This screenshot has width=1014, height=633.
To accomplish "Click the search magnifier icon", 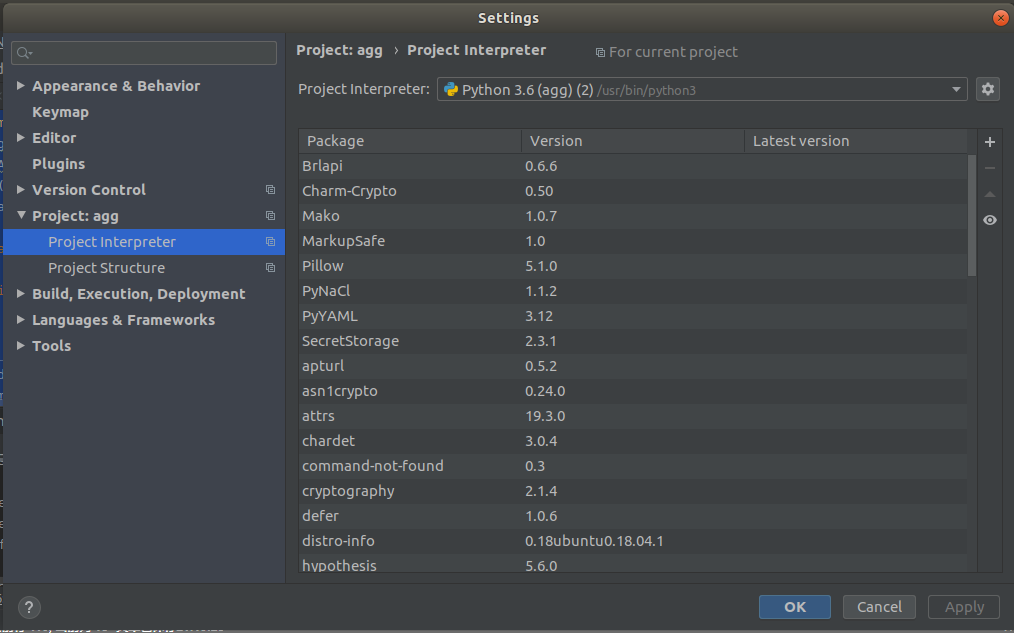I will pyautogui.click(x=24, y=53).
